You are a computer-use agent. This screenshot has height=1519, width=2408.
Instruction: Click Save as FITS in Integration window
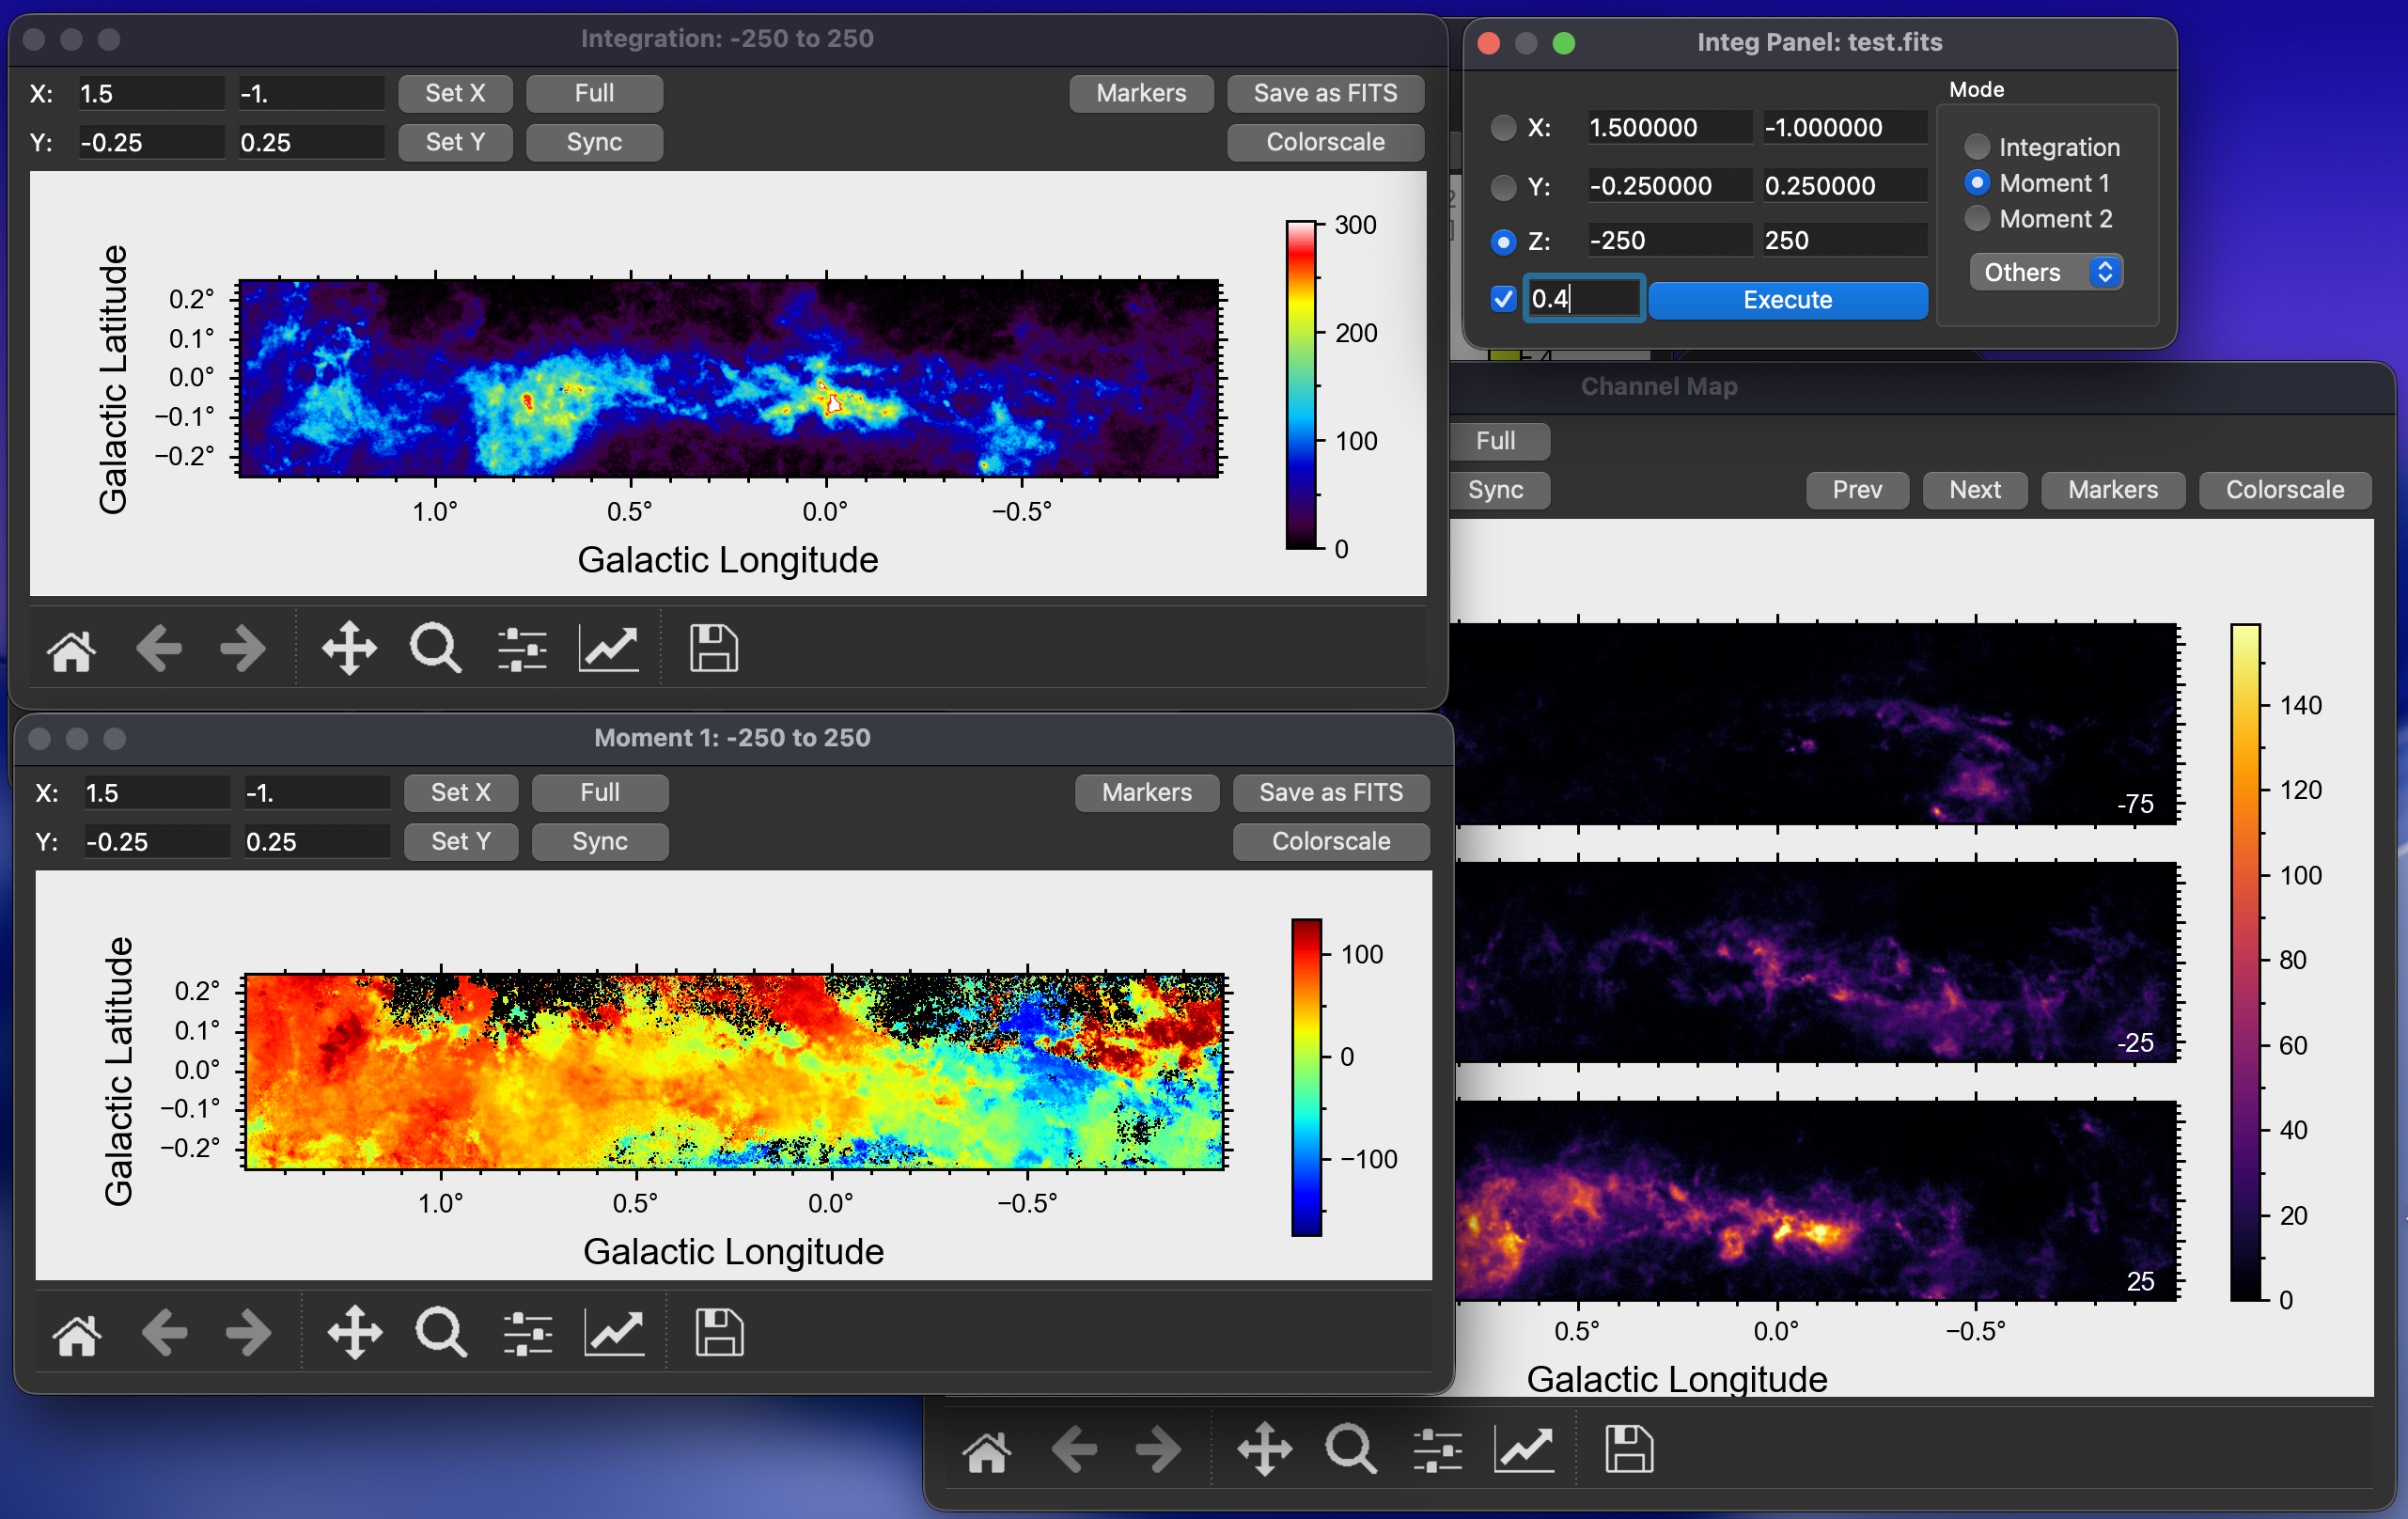pyautogui.click(x=1324, y=93)
